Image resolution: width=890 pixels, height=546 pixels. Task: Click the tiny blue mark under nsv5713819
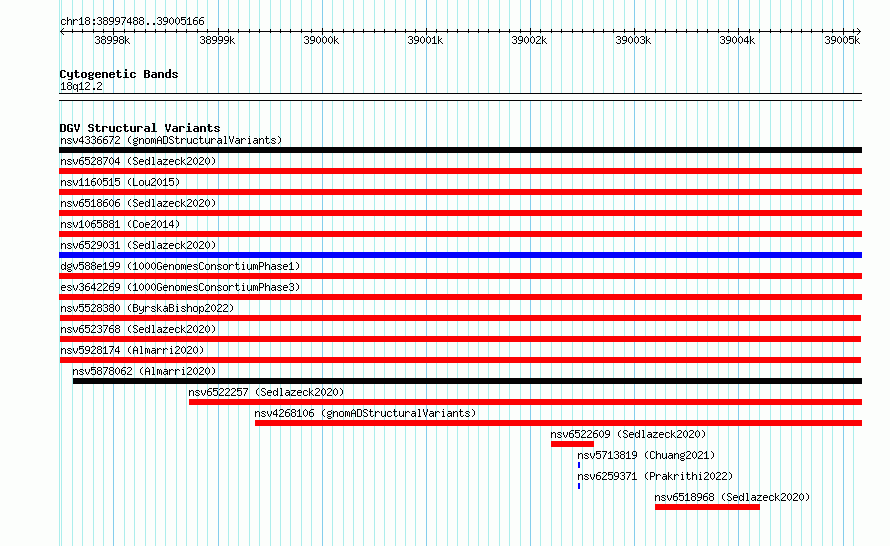(x=579, y=465)
